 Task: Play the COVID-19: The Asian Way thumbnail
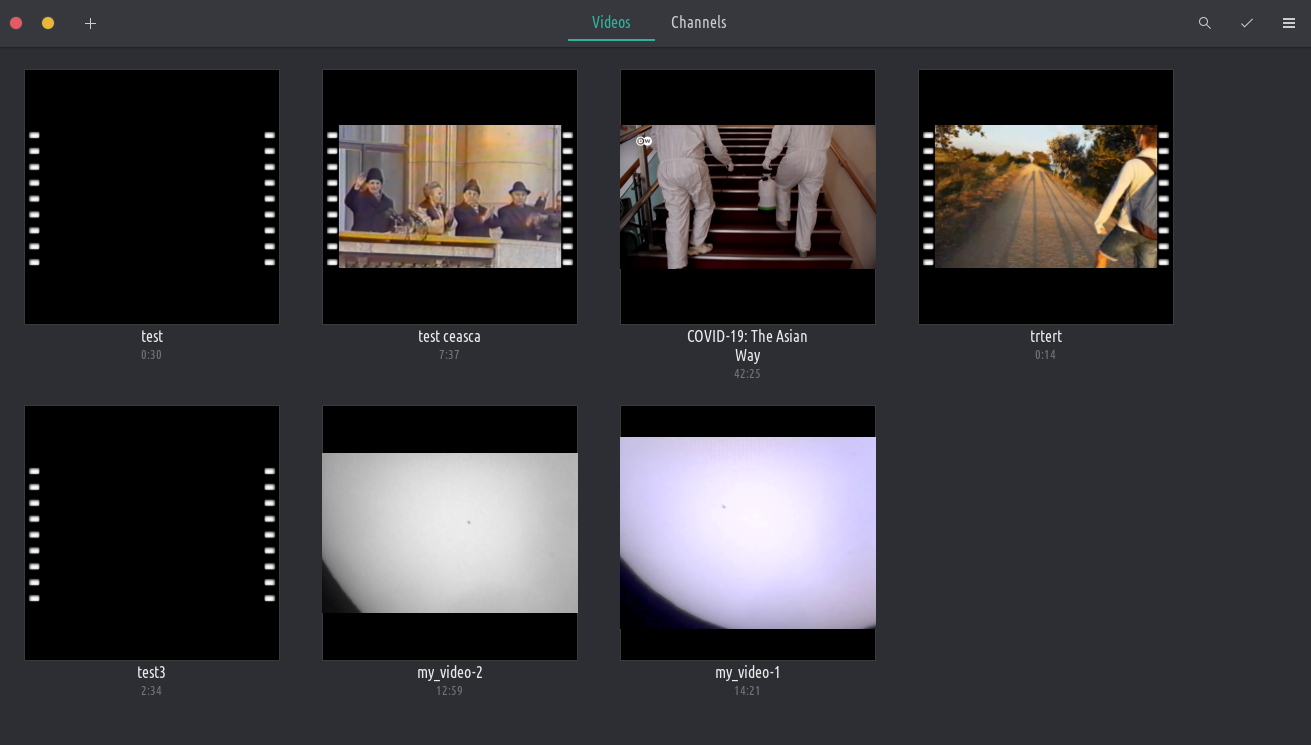tap(748, 197)
